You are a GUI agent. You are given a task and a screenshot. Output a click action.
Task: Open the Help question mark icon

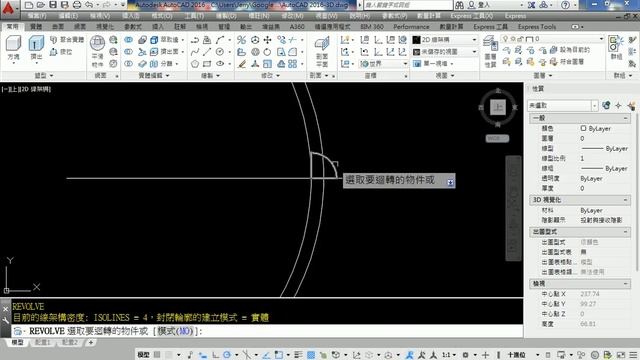coord(565,5)
